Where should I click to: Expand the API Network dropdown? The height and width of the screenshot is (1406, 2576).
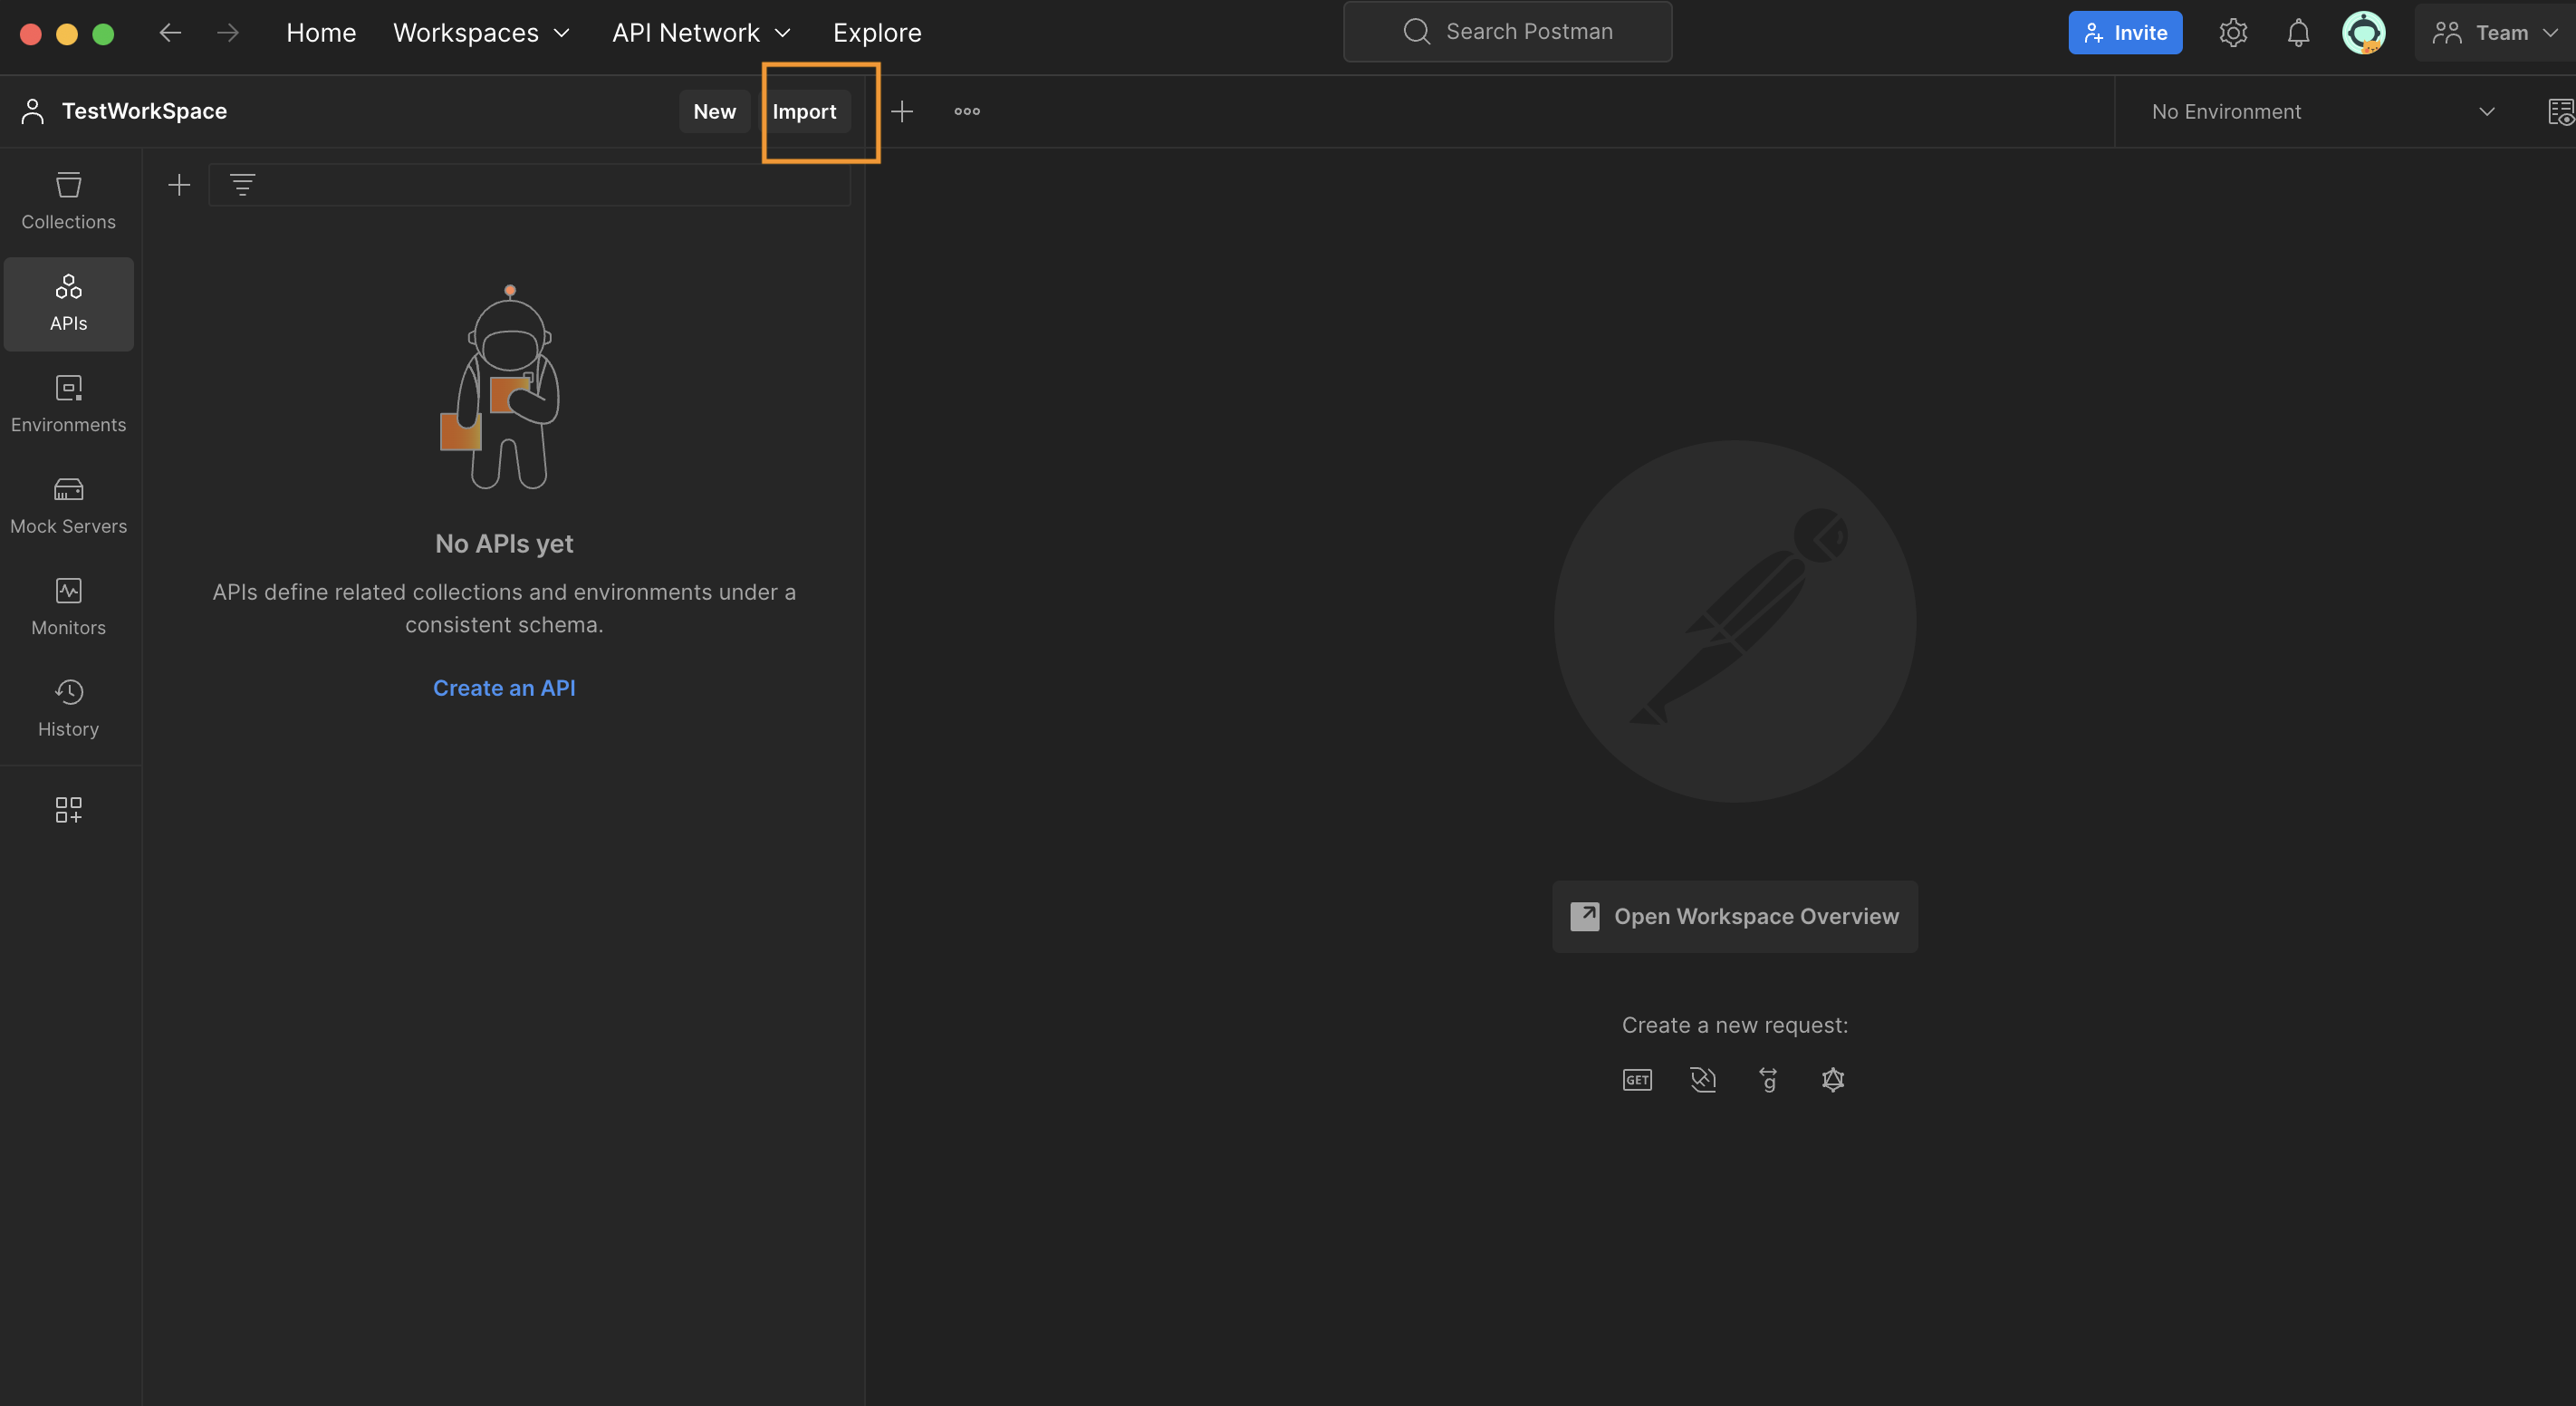(x=701, y=33)
